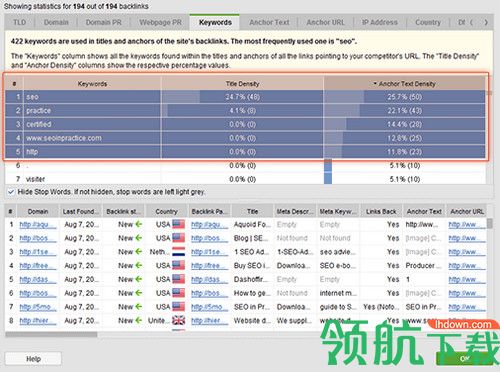
Task: Click the Netherlands flag in row 3
Action: pyautogui.click(x=179, y=252)
